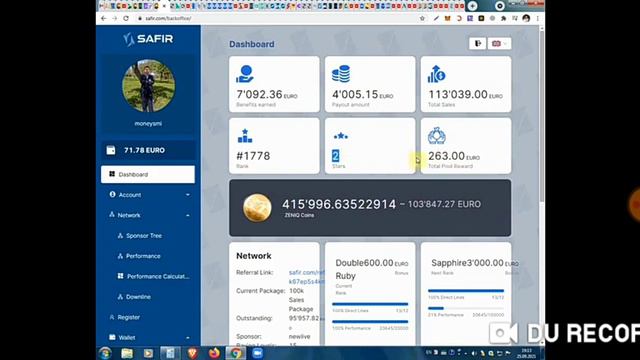
Task: Reload the page with refresh button
Action: pos(126,18)
